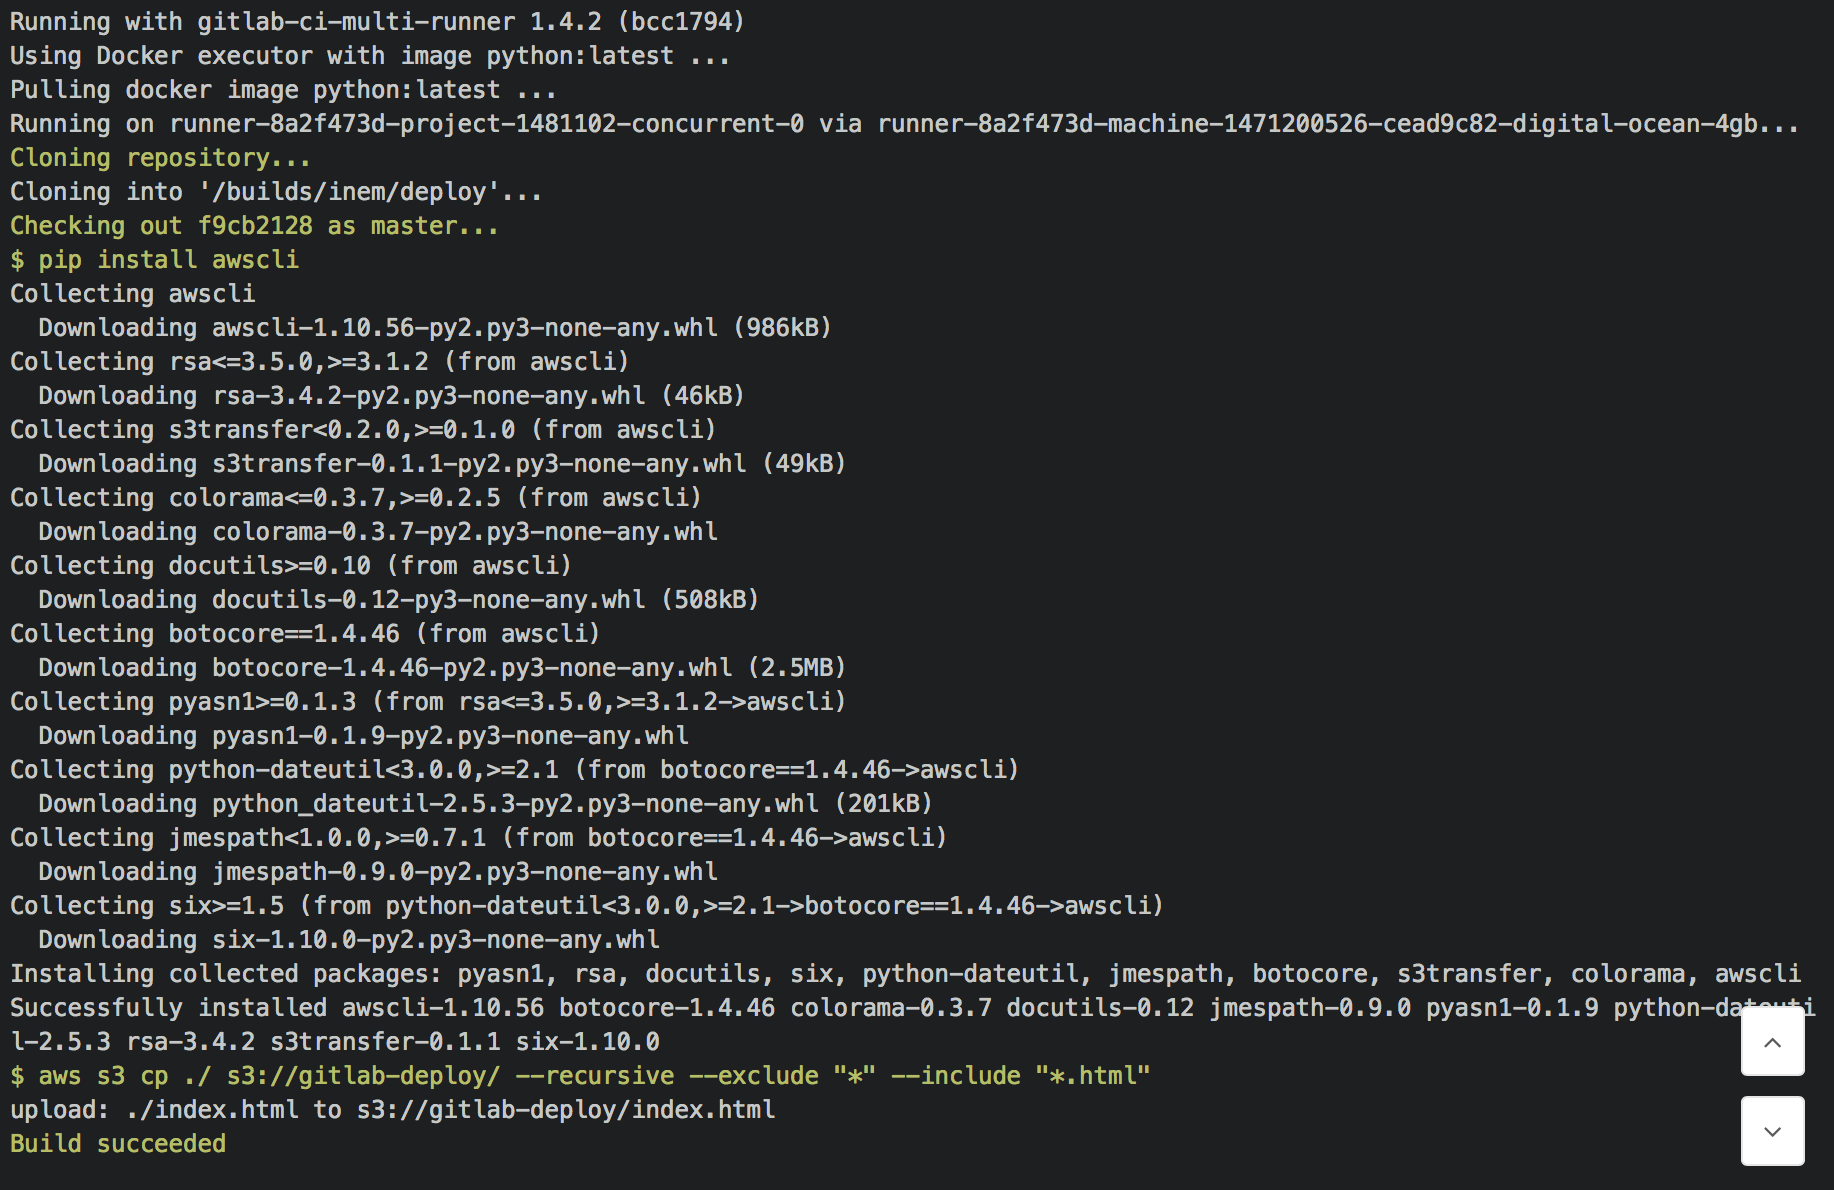Click the 'Running on runner-8a2f473d' log line
Screen dimensions: 1834x1190
pyautogui.click(x=904, y=124)
